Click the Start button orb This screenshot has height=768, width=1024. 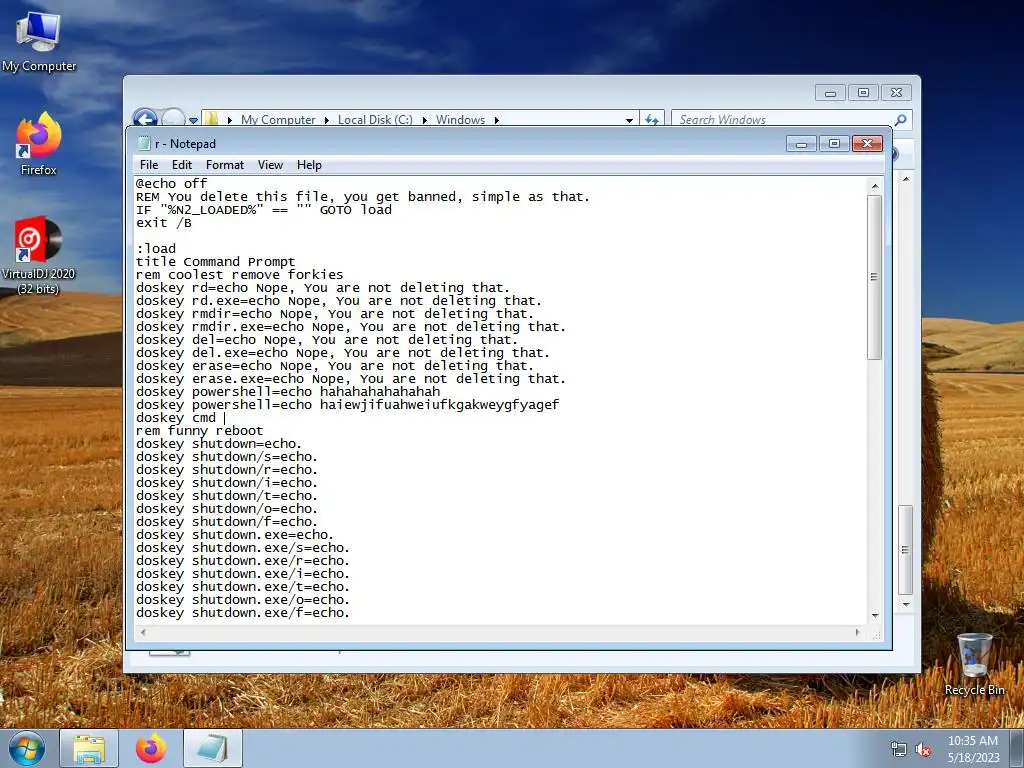[x=27, y=748]
